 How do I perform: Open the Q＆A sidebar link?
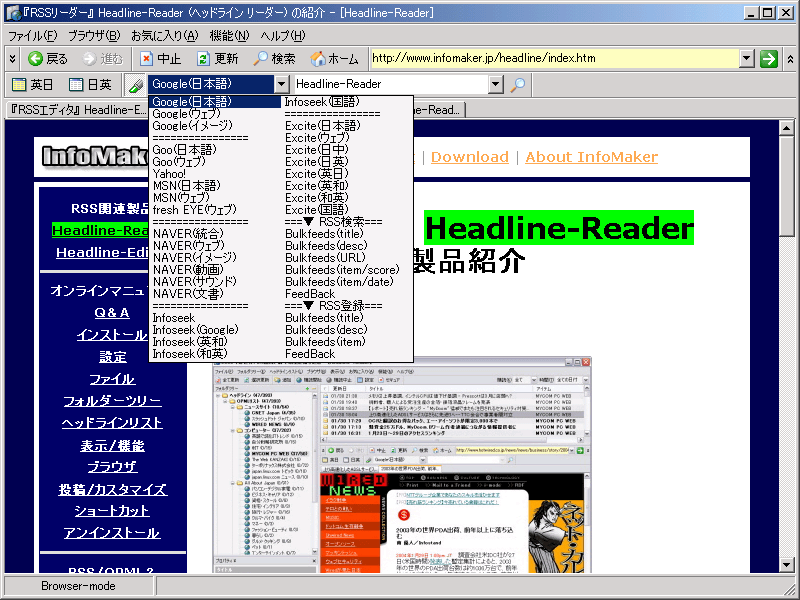[x=112, y=313]
